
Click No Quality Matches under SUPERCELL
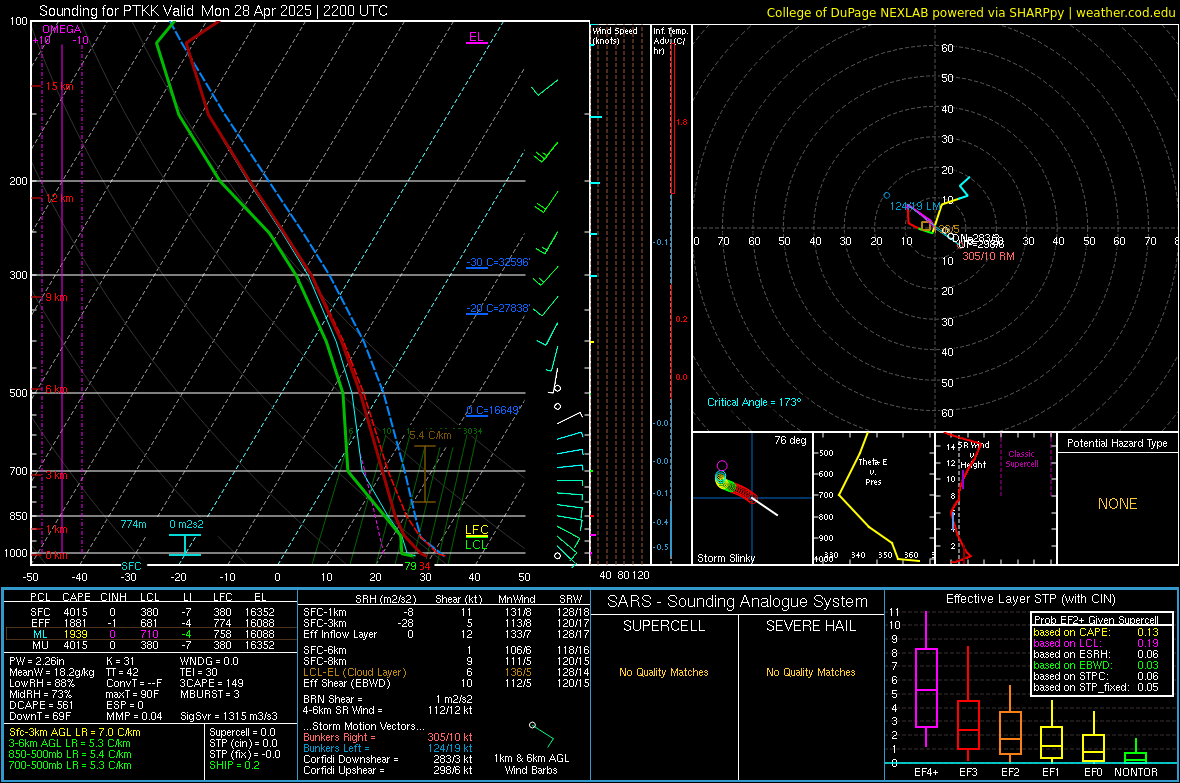(x=664, y=672)
